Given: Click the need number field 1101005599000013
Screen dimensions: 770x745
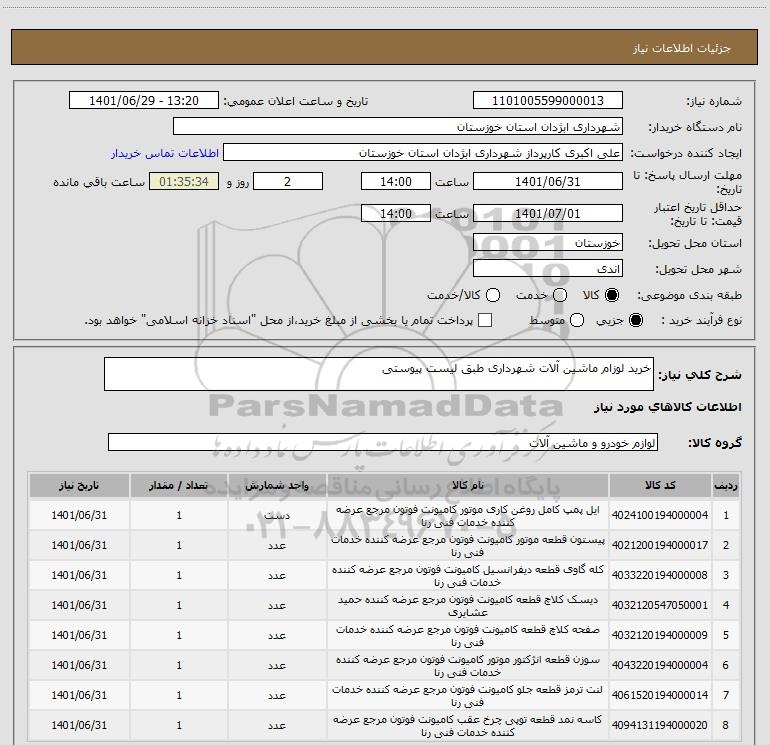Looking at the screenshot, I should [548, 101].
